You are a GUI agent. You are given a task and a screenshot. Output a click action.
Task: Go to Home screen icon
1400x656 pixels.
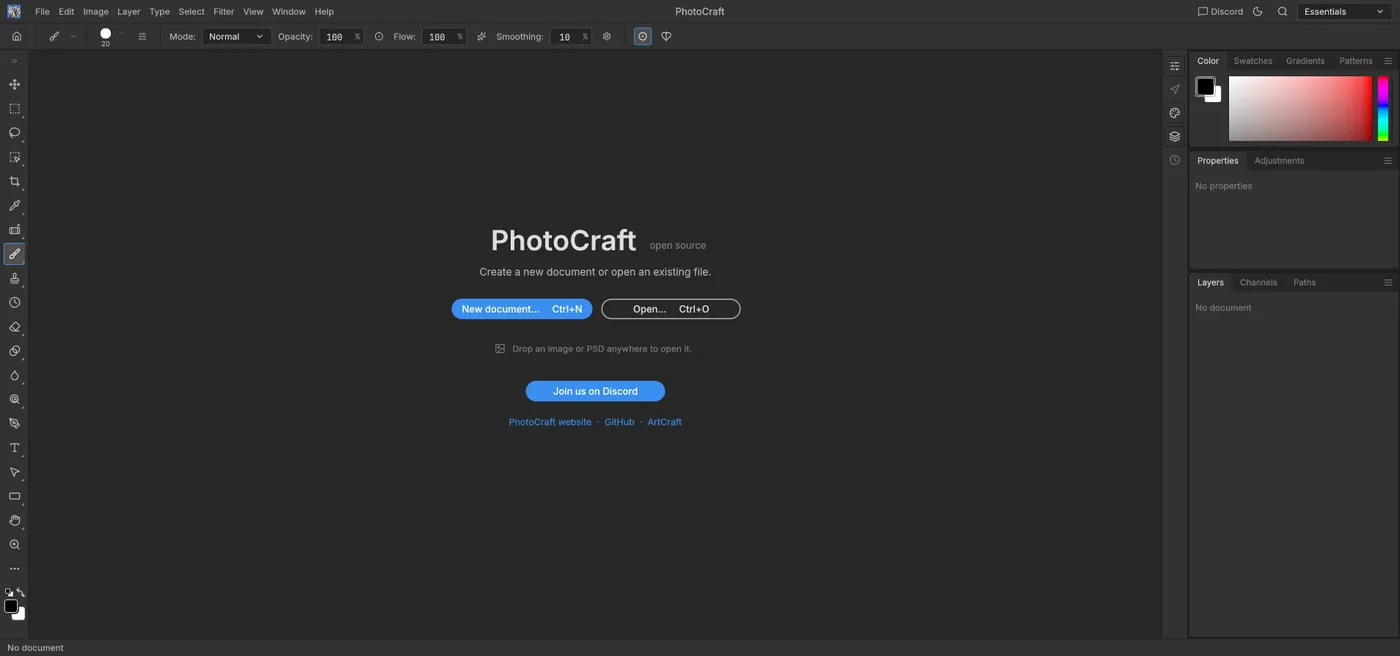[x=17, y=37]
